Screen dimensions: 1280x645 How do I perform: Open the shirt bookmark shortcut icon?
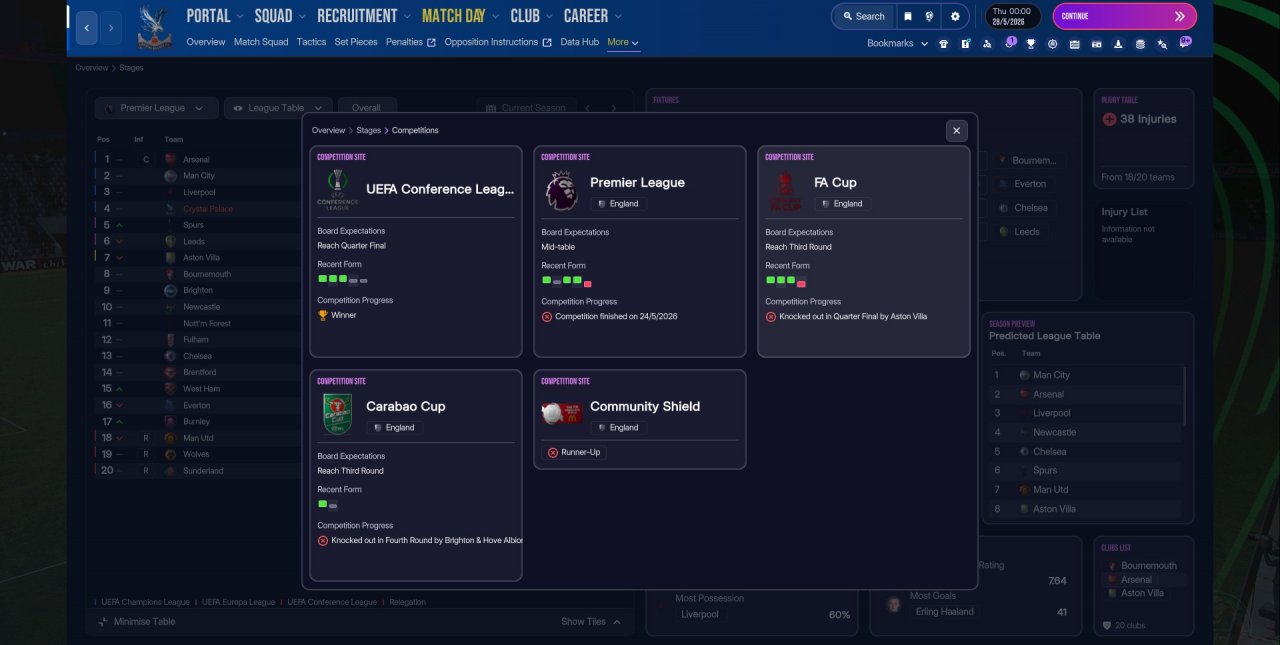(943, 44)
